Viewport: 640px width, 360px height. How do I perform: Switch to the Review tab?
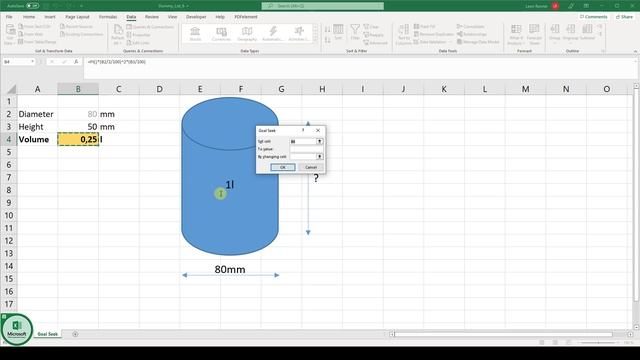click(x=151, y=17)
